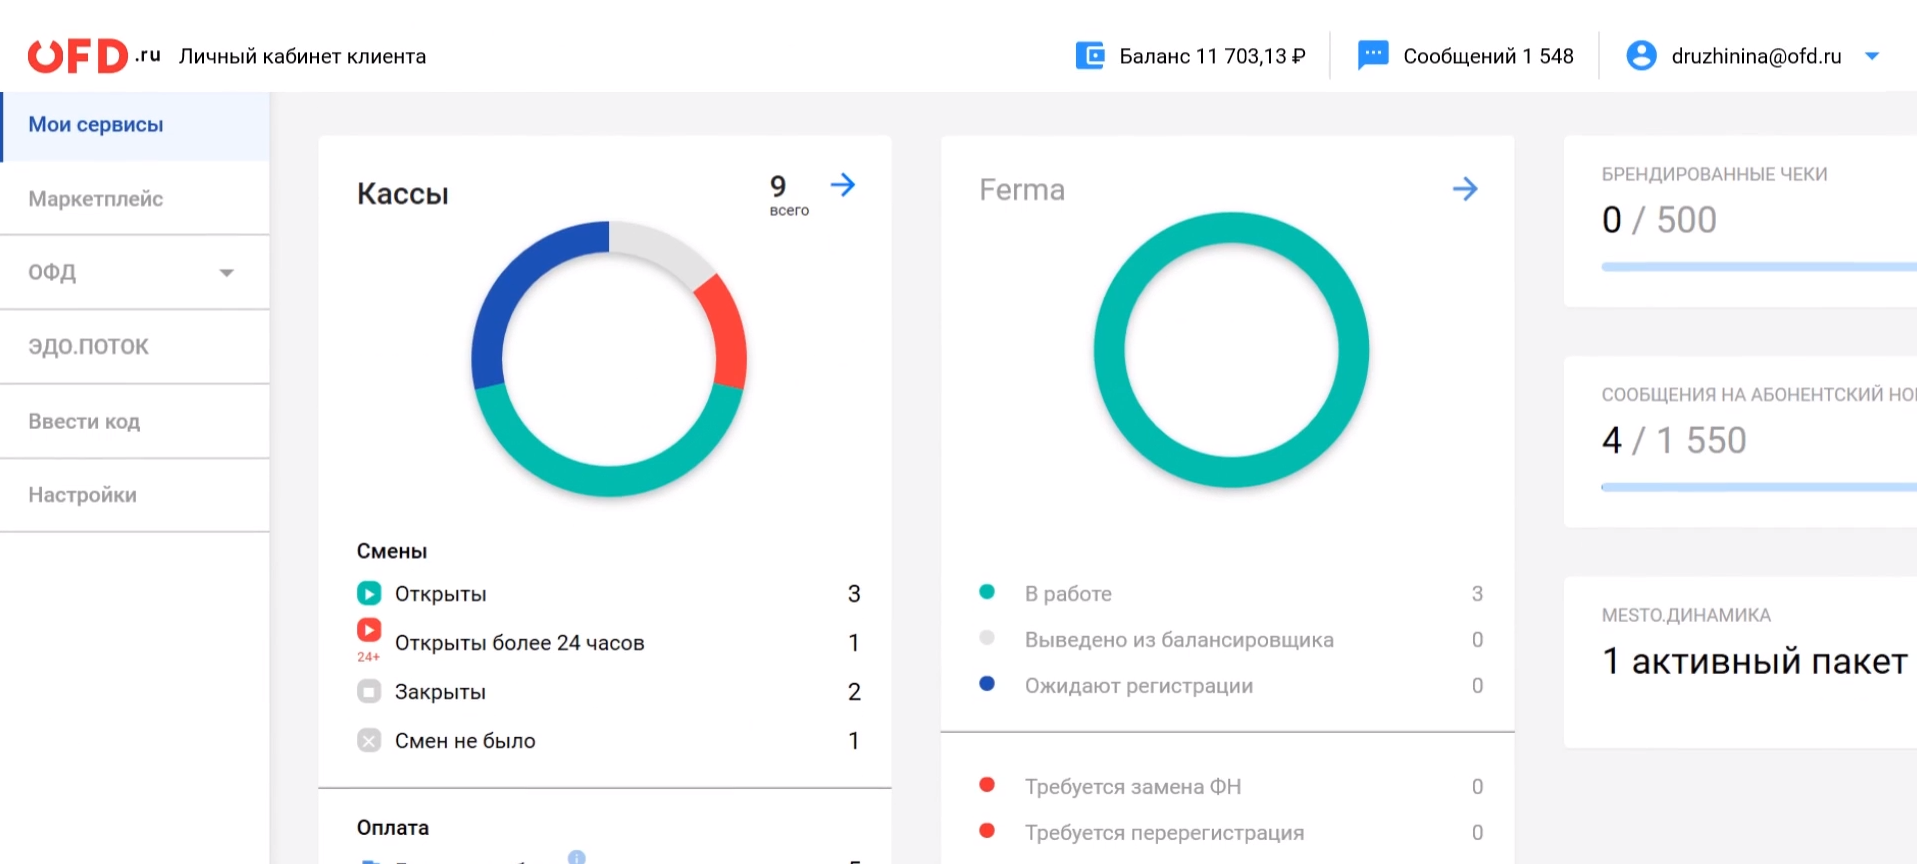This screenshot has width=1917, height=864.
Task: Click the user avatar icon
Action: click(1641, 56)
